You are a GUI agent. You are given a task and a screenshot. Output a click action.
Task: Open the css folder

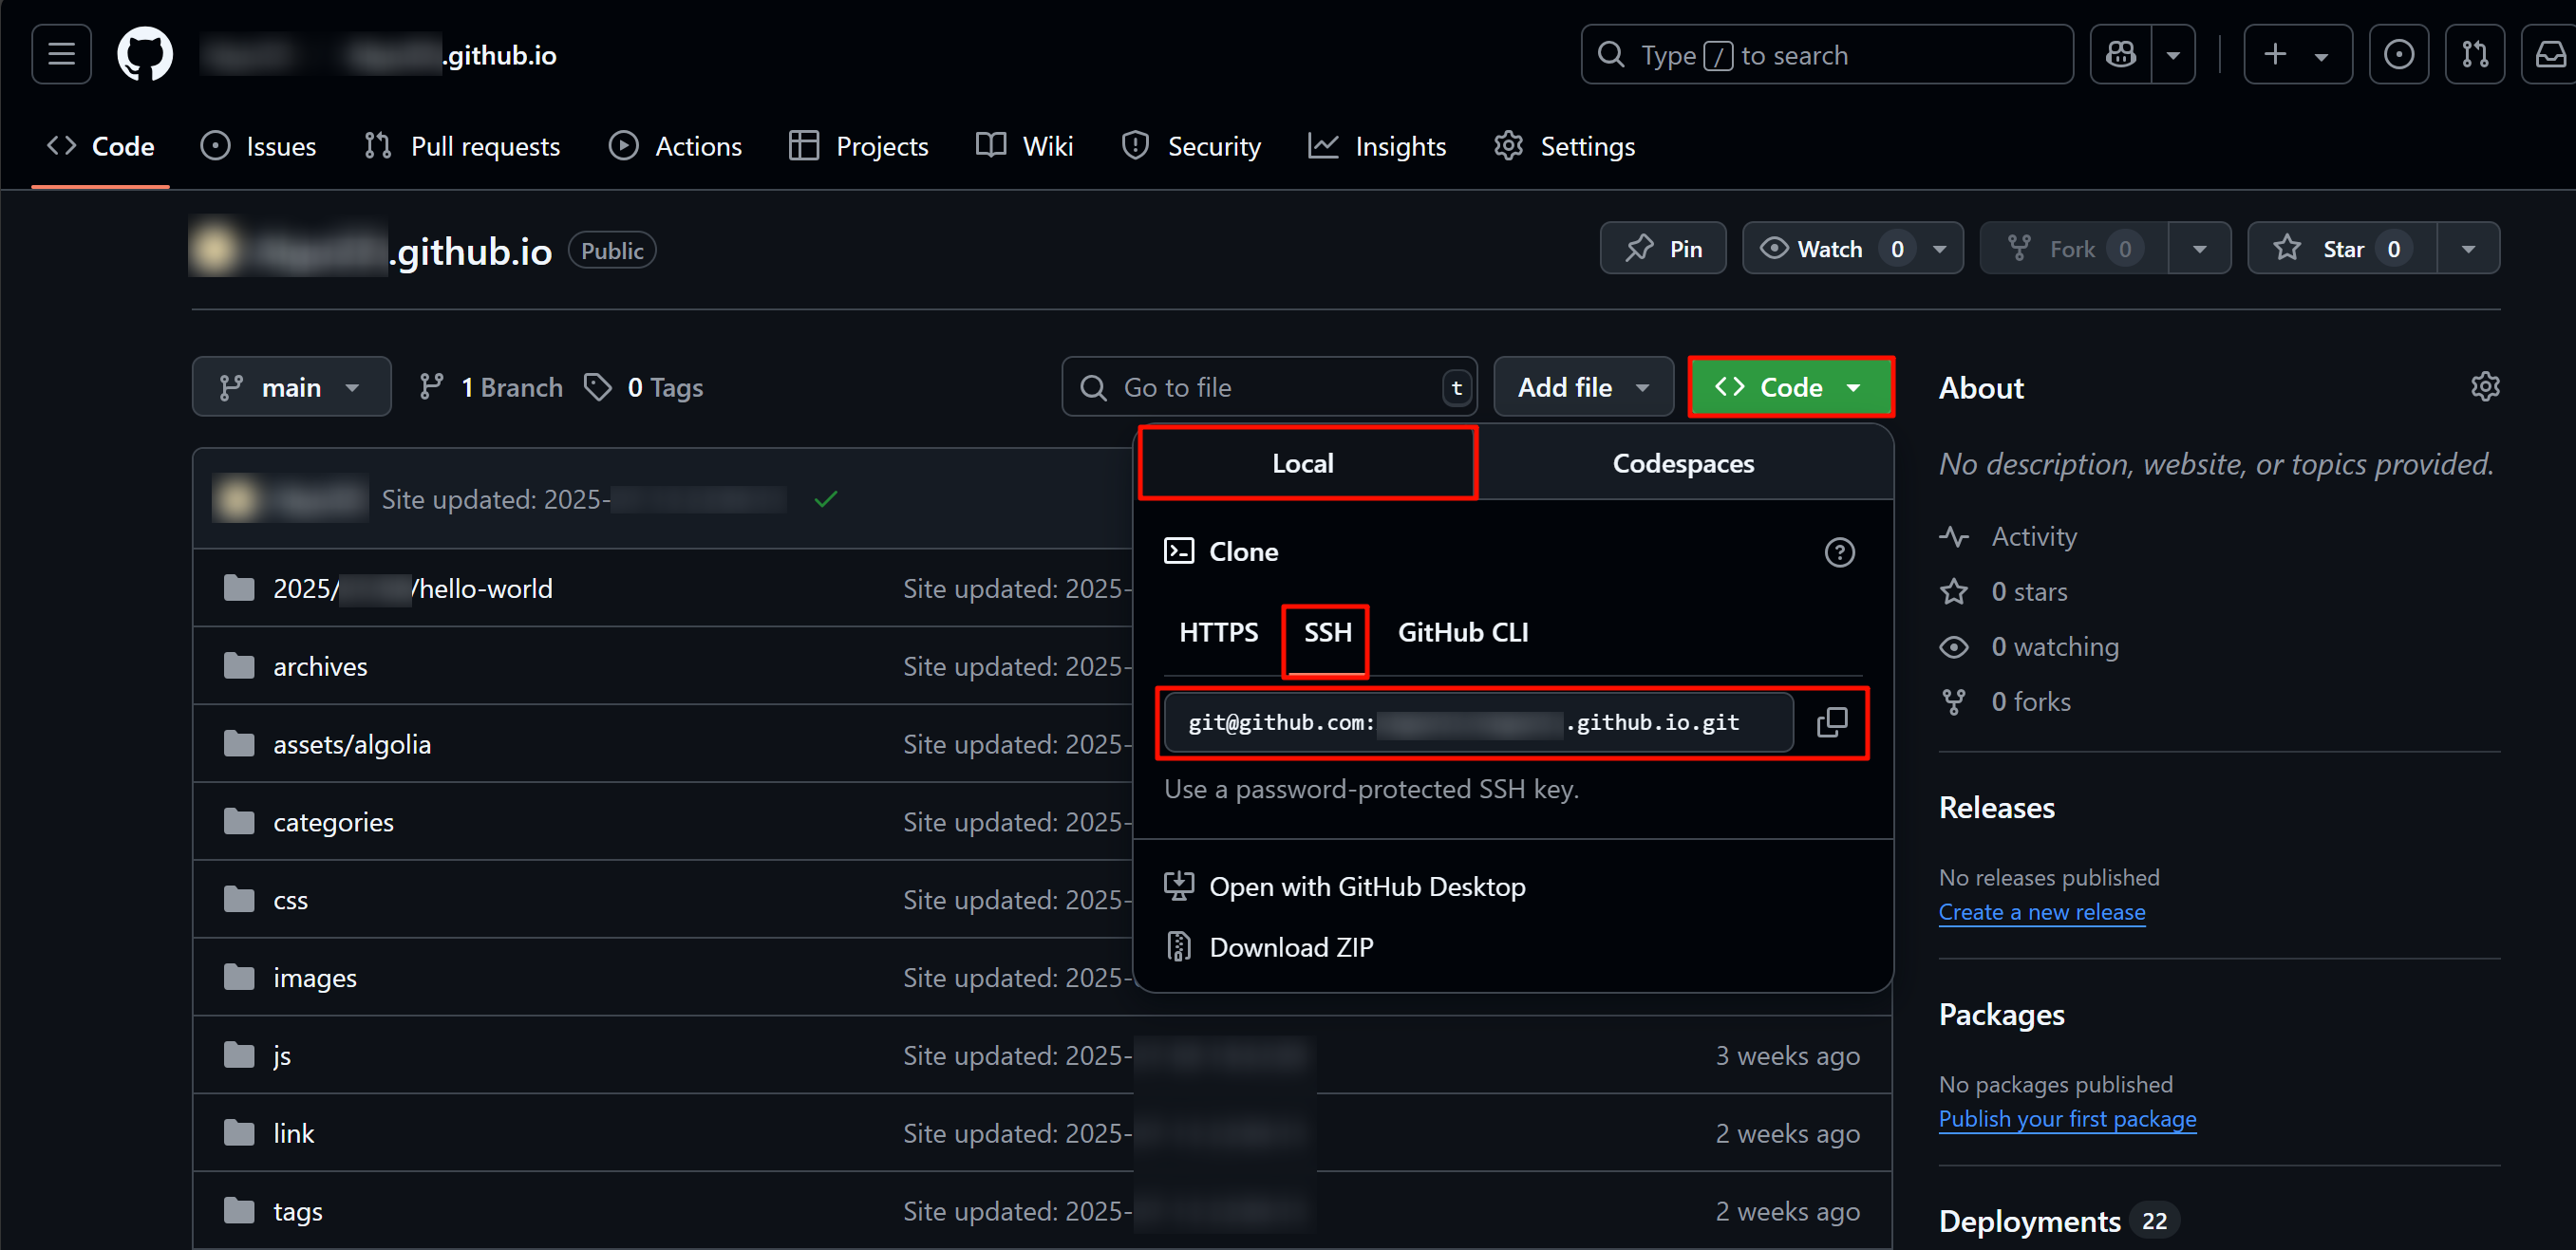[x=290, y=901]
